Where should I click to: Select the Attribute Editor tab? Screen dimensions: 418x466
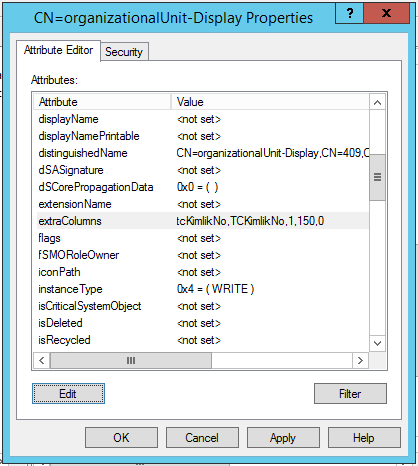point(58,50)
